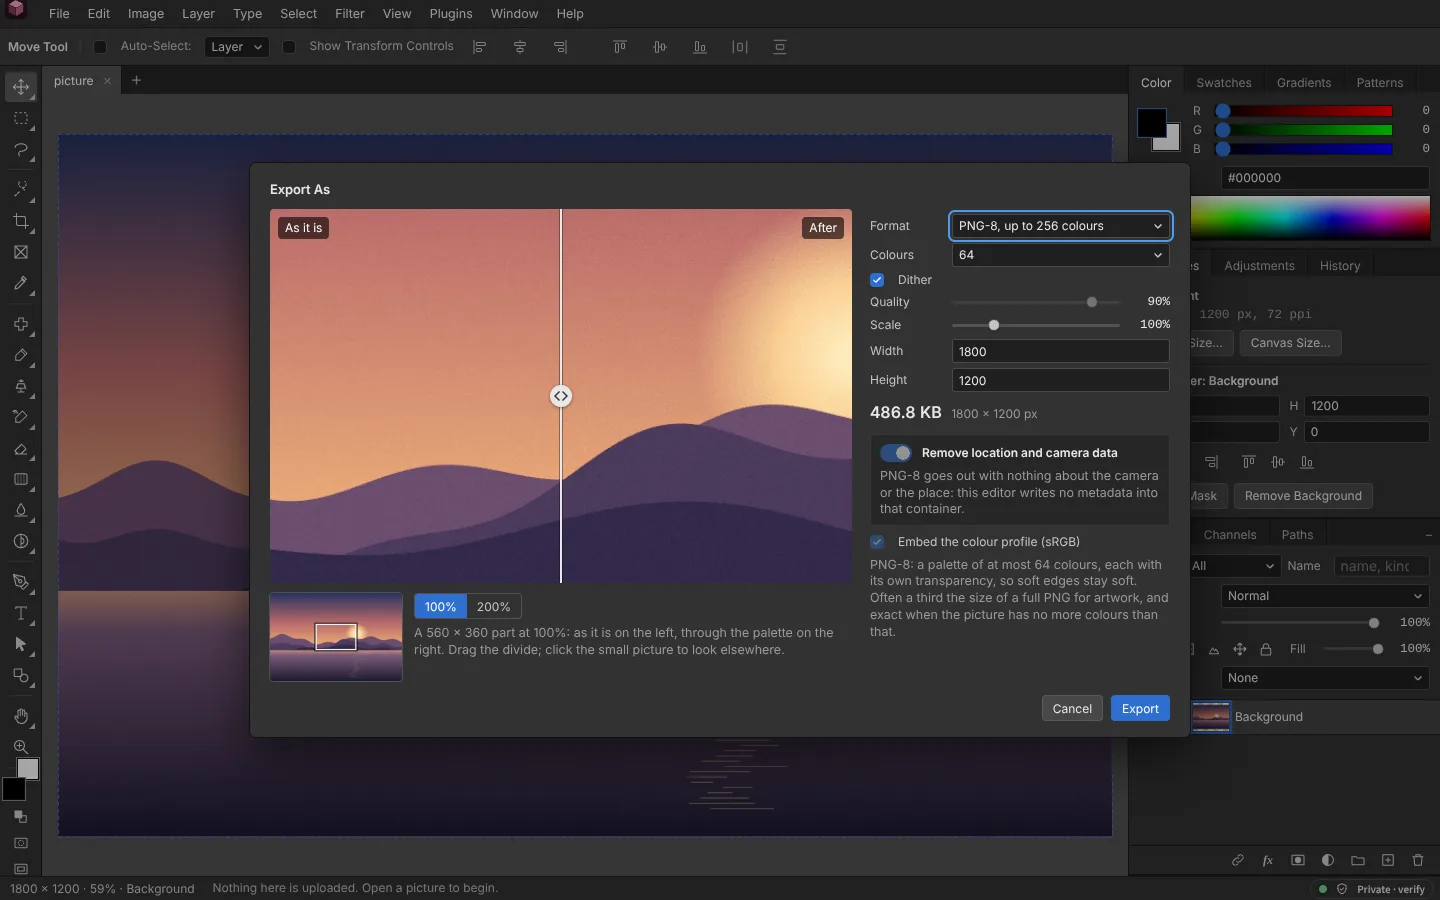Switch to the Swatches tab

[x=1224, y=83]
